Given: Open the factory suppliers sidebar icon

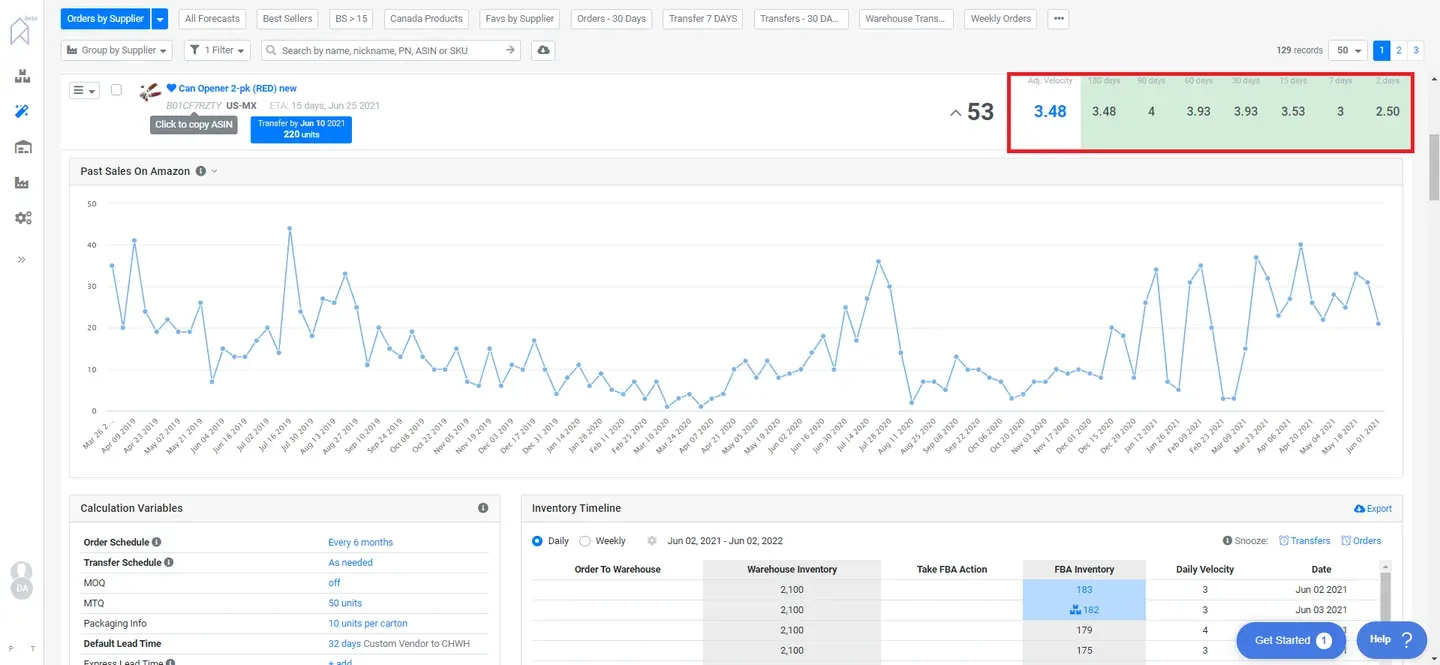Looking at the screenshot, I should tap(22, 183).
